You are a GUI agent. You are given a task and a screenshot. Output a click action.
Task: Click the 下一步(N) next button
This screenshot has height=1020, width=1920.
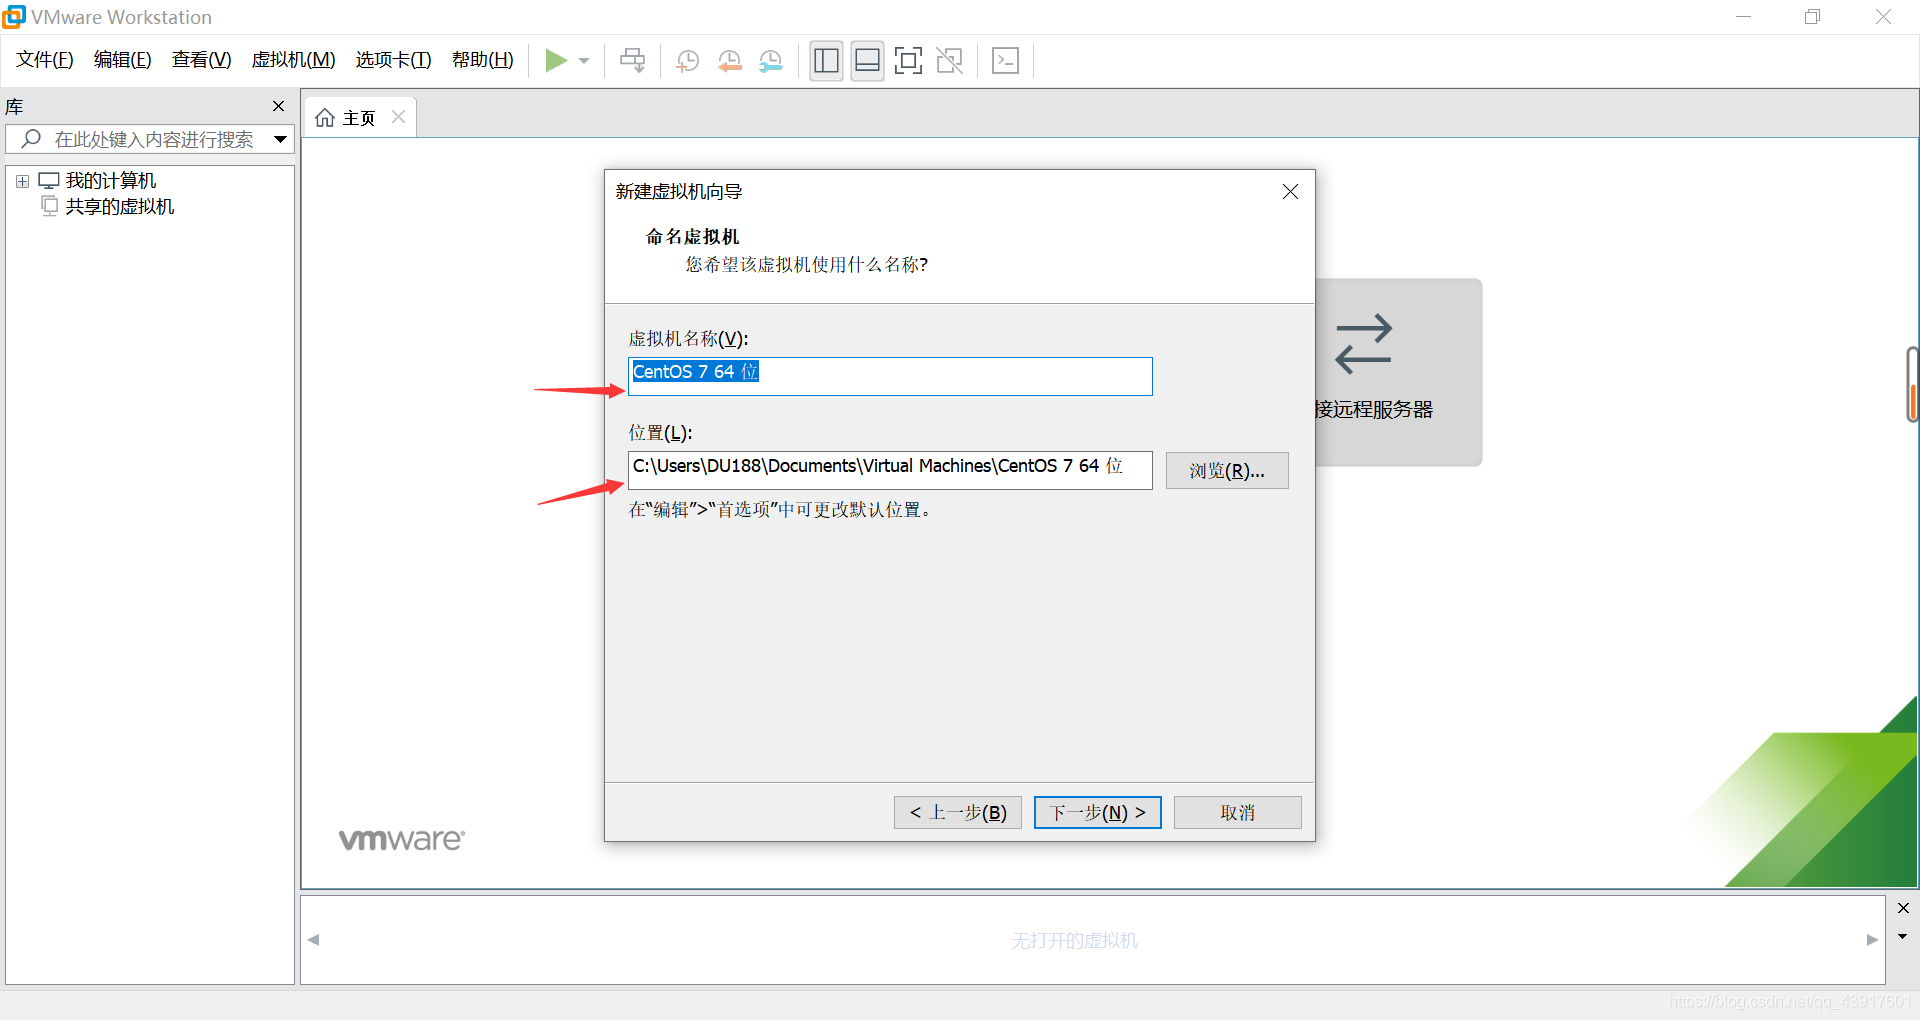(1097, 813)
